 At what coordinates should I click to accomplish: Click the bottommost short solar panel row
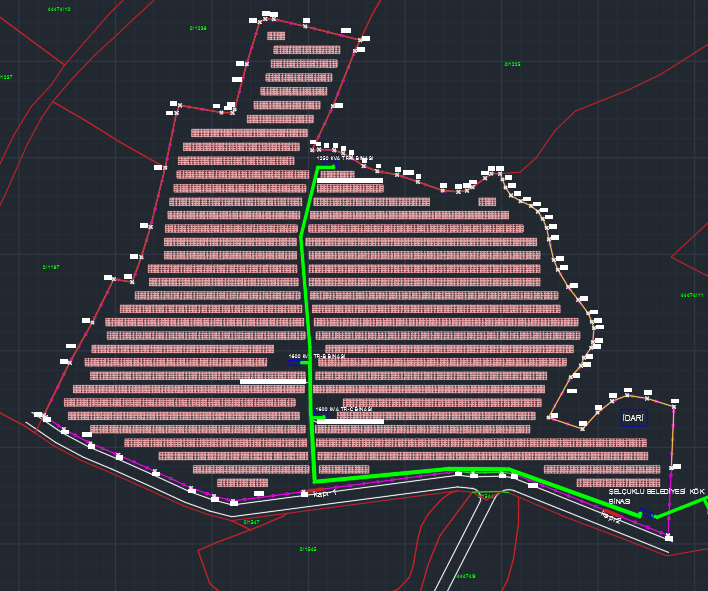click(242, 482)
